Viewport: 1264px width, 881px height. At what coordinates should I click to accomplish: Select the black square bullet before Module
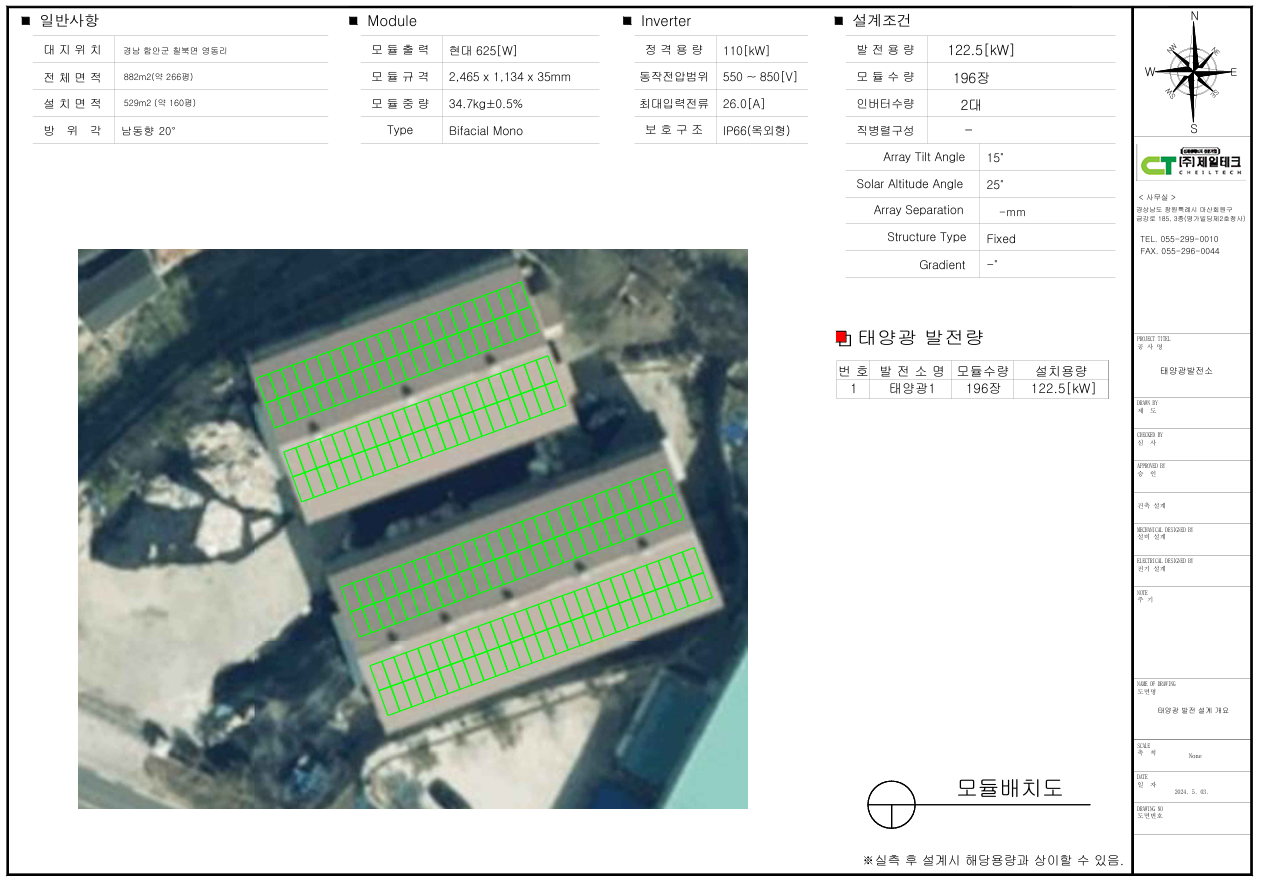coord(353,21)
